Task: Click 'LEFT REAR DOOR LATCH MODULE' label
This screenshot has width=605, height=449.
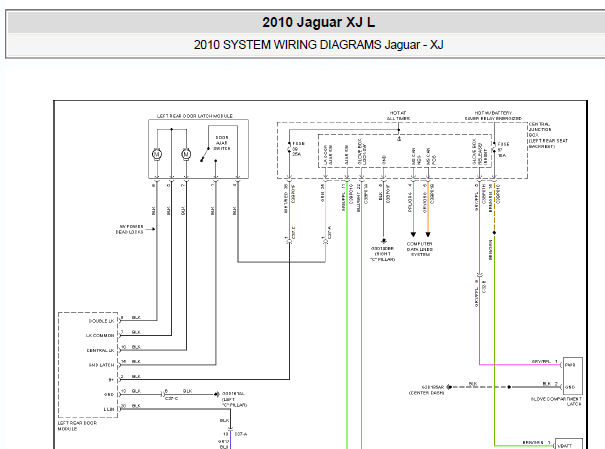Action: pyautogui.click(x=195, y=116)
